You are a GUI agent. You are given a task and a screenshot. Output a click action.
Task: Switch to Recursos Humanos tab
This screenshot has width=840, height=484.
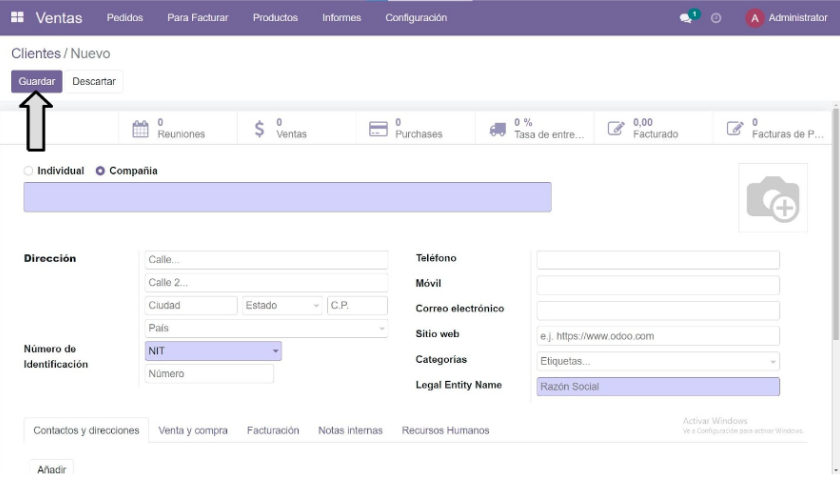point(445,430)
